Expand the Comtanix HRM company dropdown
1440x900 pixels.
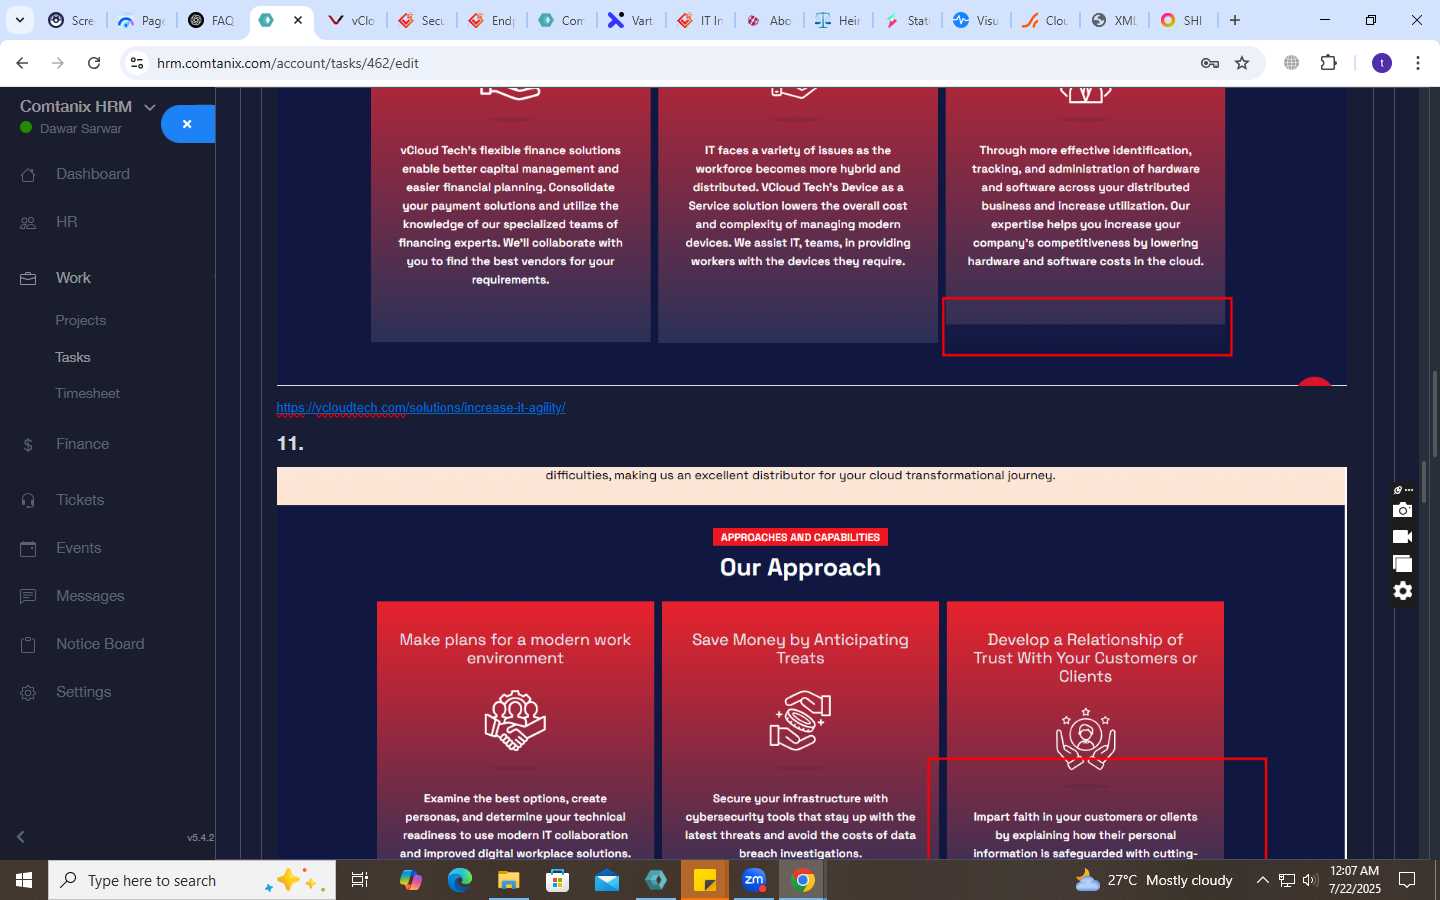click(150, 107)
